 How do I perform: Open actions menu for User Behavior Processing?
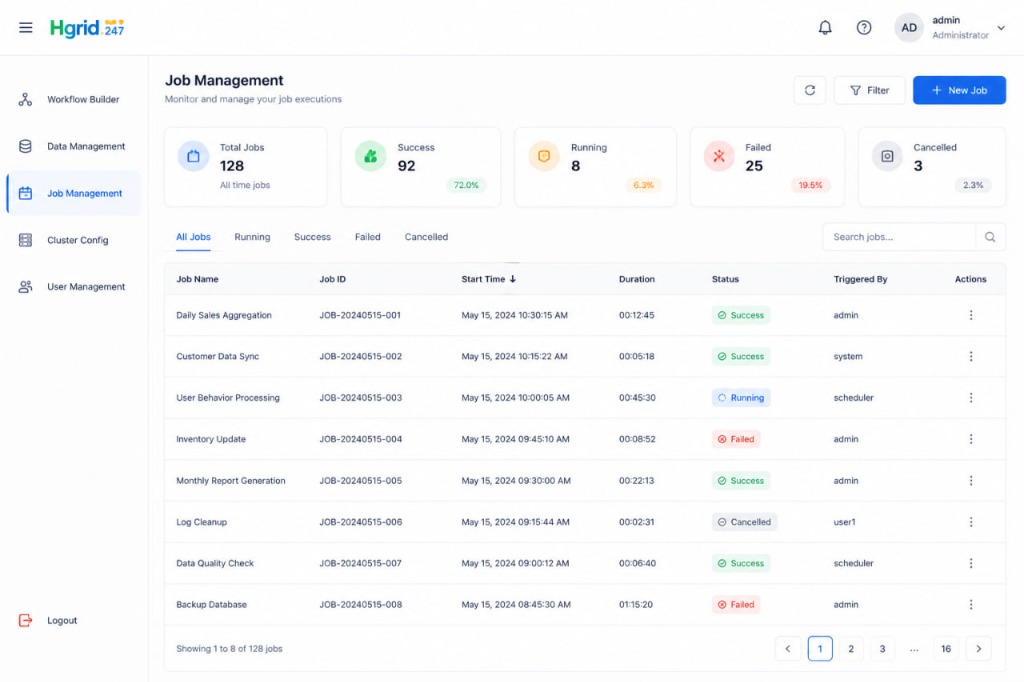click(970, 397)
